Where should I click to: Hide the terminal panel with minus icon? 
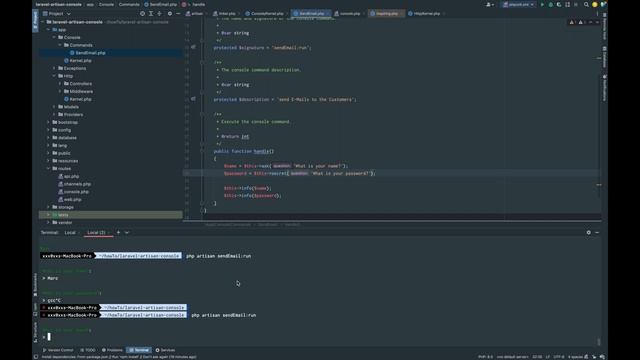click(x=597, y=233)
